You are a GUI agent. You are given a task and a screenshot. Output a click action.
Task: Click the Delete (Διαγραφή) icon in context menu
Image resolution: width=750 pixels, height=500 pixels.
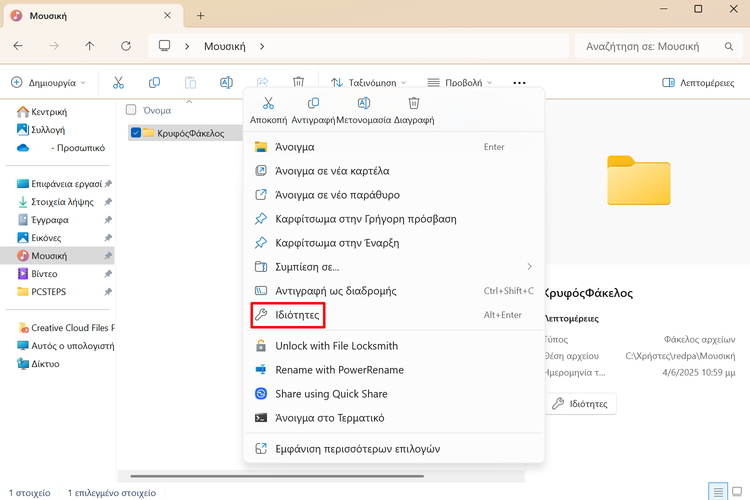414,103
